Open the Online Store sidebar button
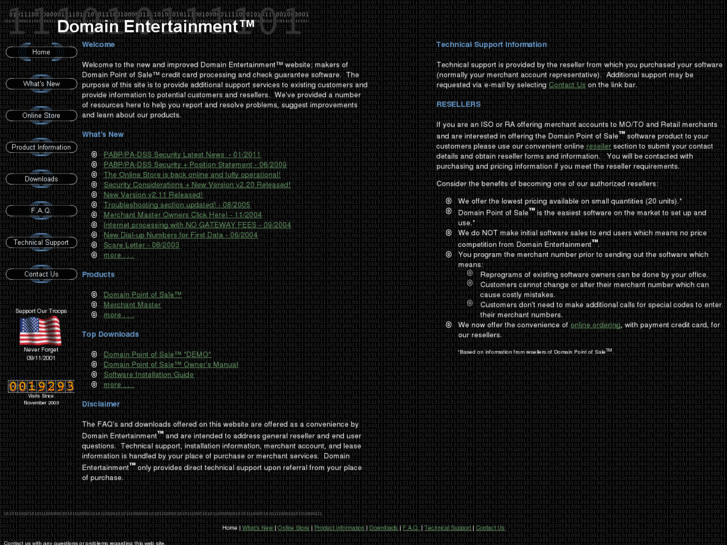727x545 pixels. tap(41, 115)
